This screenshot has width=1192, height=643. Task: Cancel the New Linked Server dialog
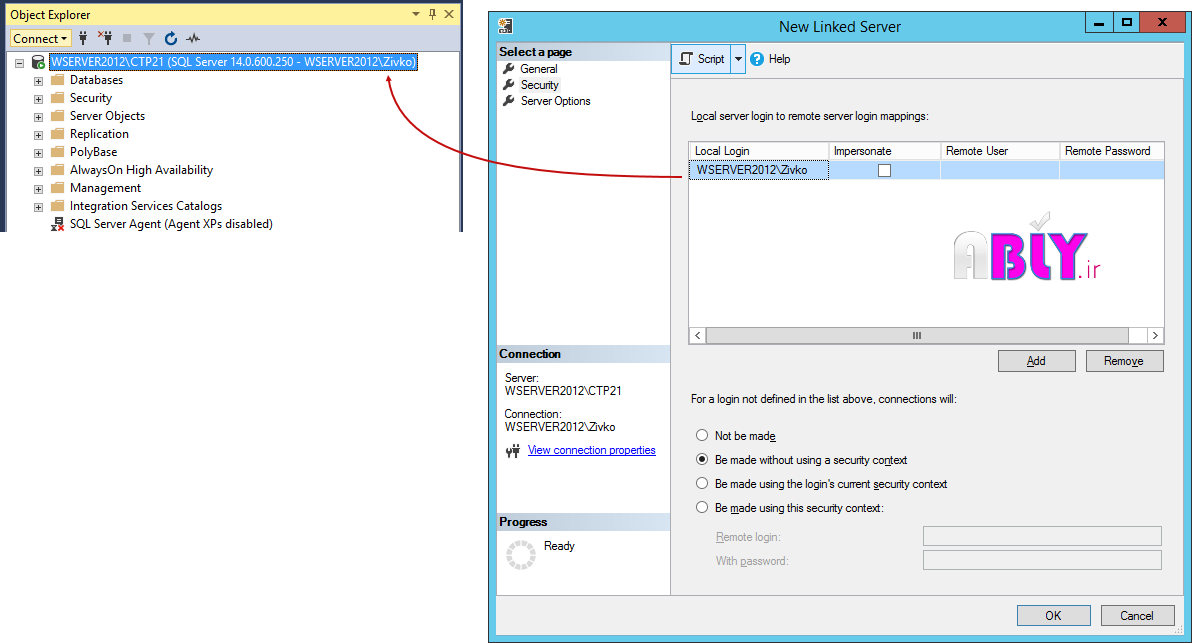click(x=1137, y=616)
